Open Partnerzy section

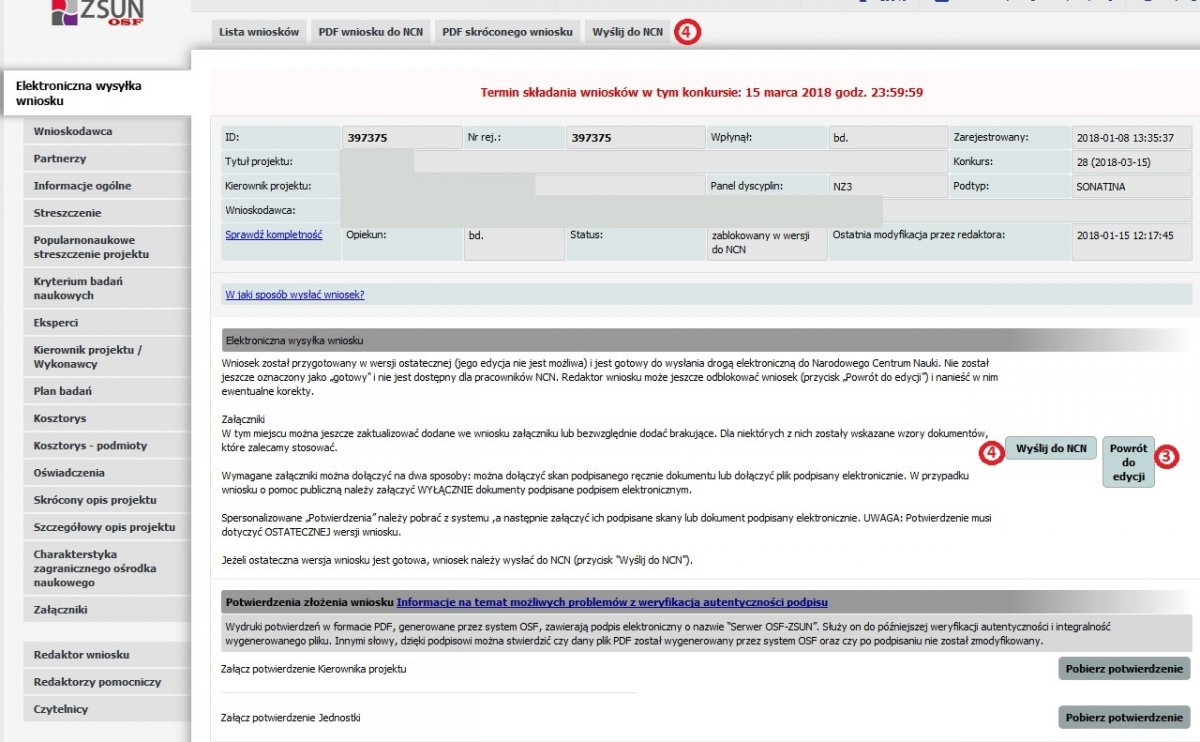[106, 158]
